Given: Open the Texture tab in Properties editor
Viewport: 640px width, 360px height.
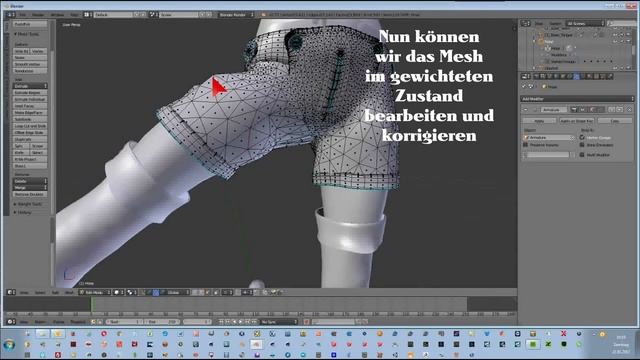Looking at the screenshot, I should [x=597, y=76].
